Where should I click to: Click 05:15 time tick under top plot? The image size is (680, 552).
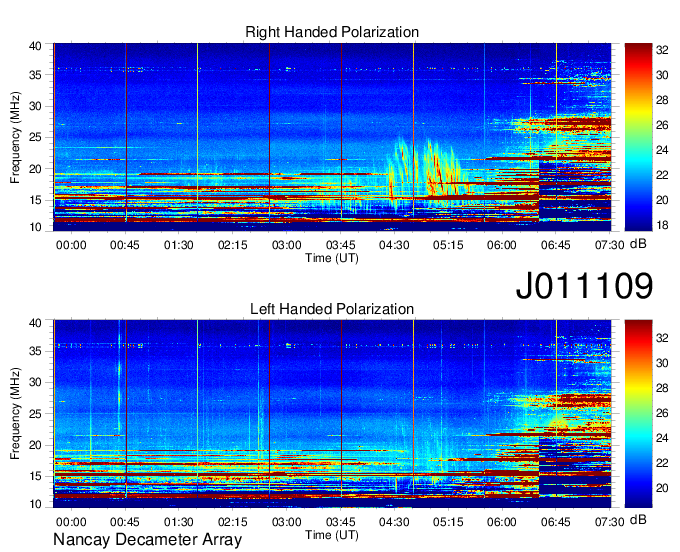coord(448,245)
